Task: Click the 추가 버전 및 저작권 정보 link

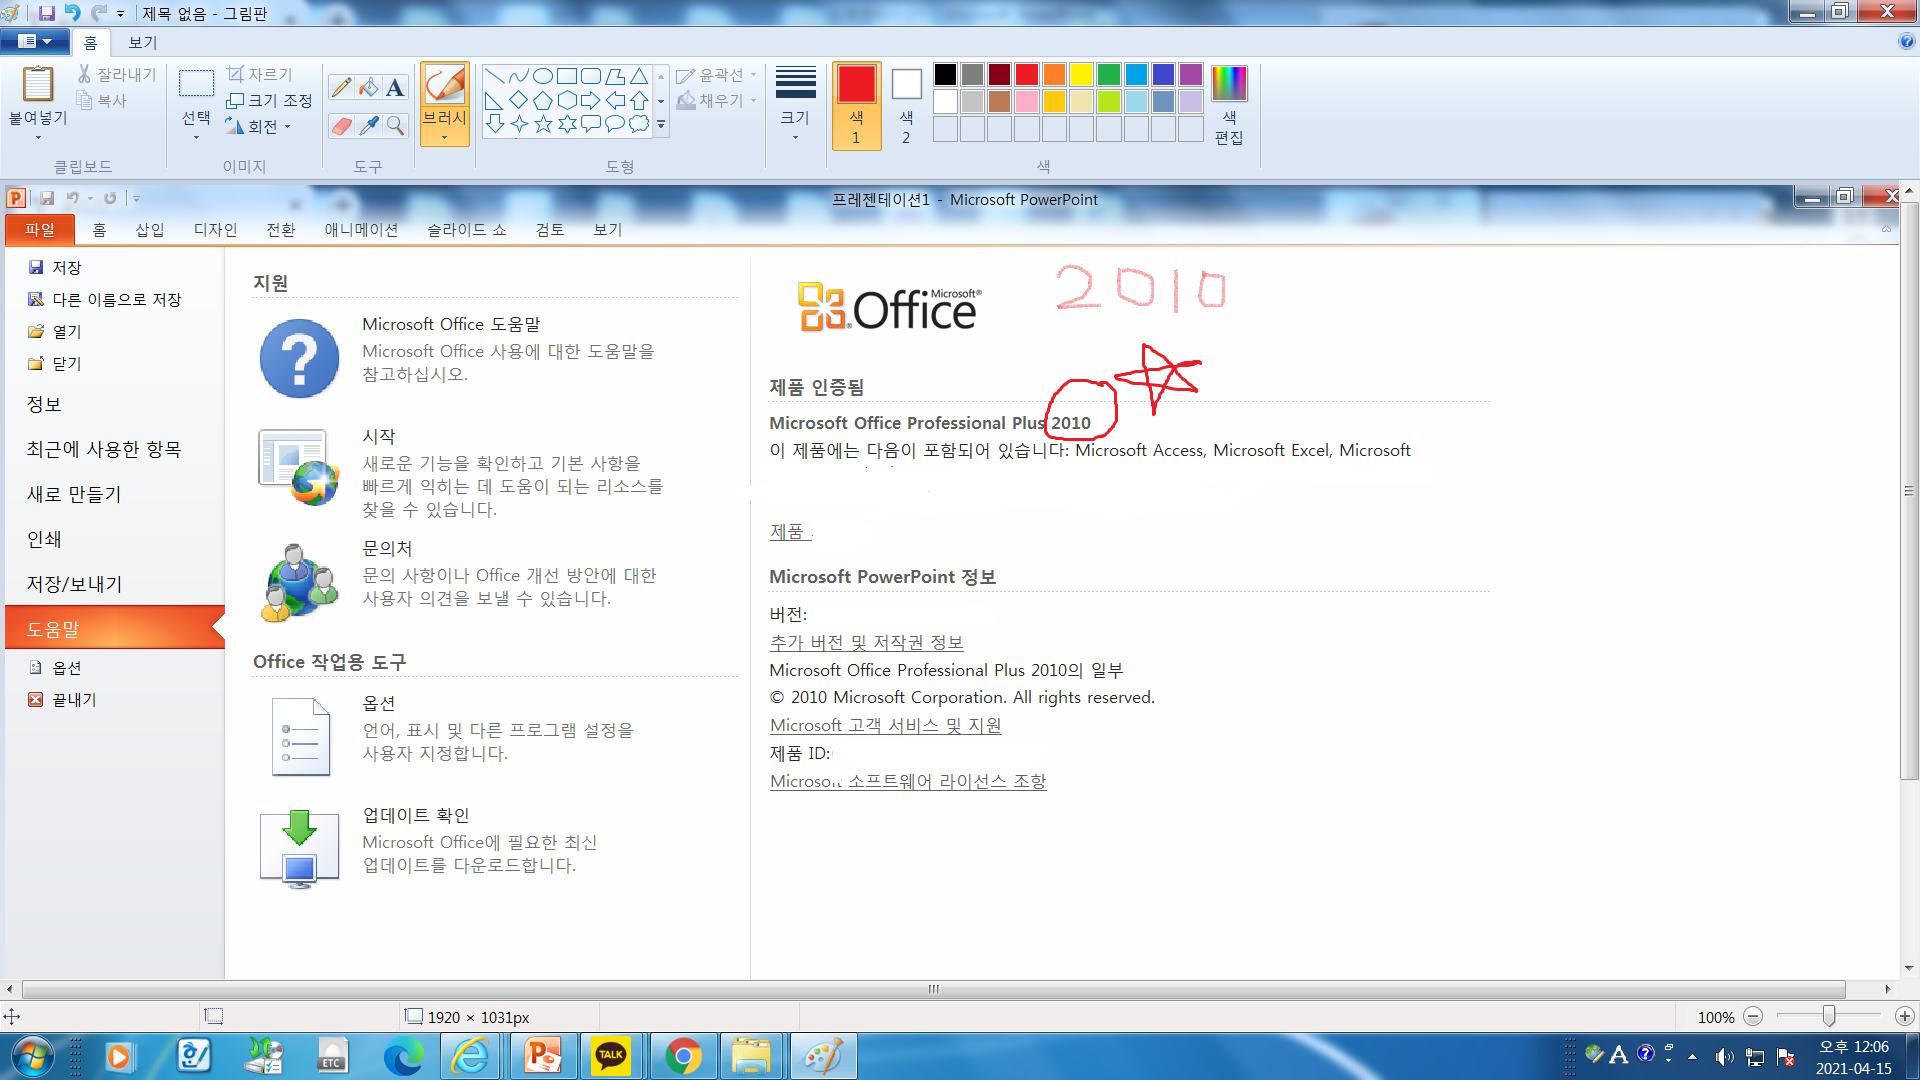Action: (866, 642)
